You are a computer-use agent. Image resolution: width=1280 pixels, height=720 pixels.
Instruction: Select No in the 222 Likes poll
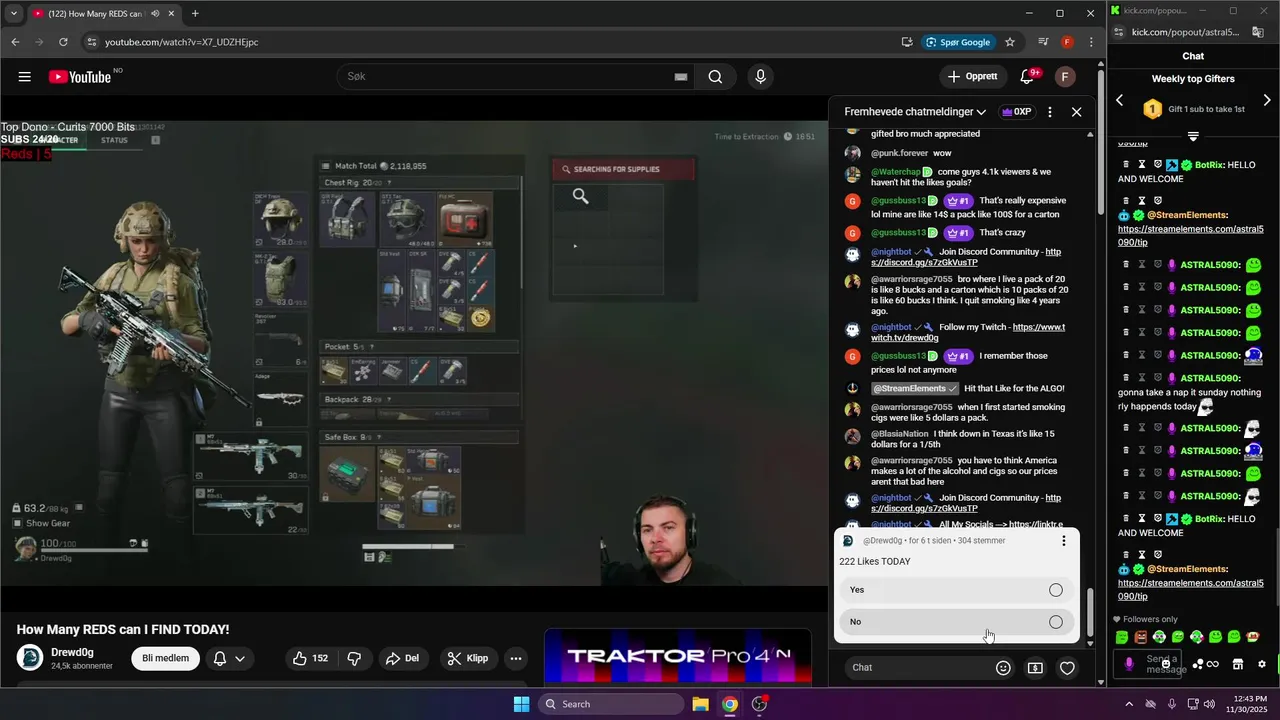(956, 622)
